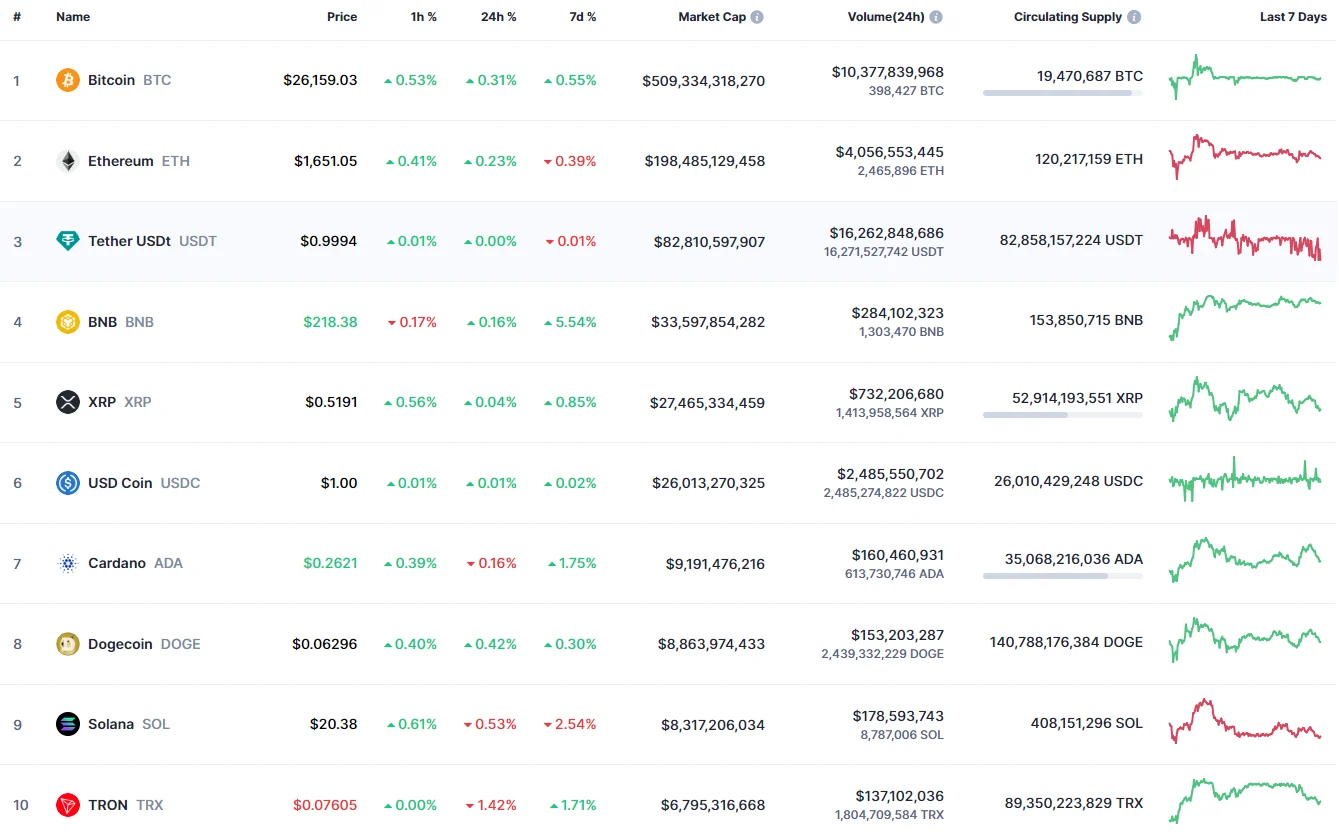Viewport: 1339px width, 835px height.
Task: Select the Ethereum diamond logo
Action: click(67, 160)
